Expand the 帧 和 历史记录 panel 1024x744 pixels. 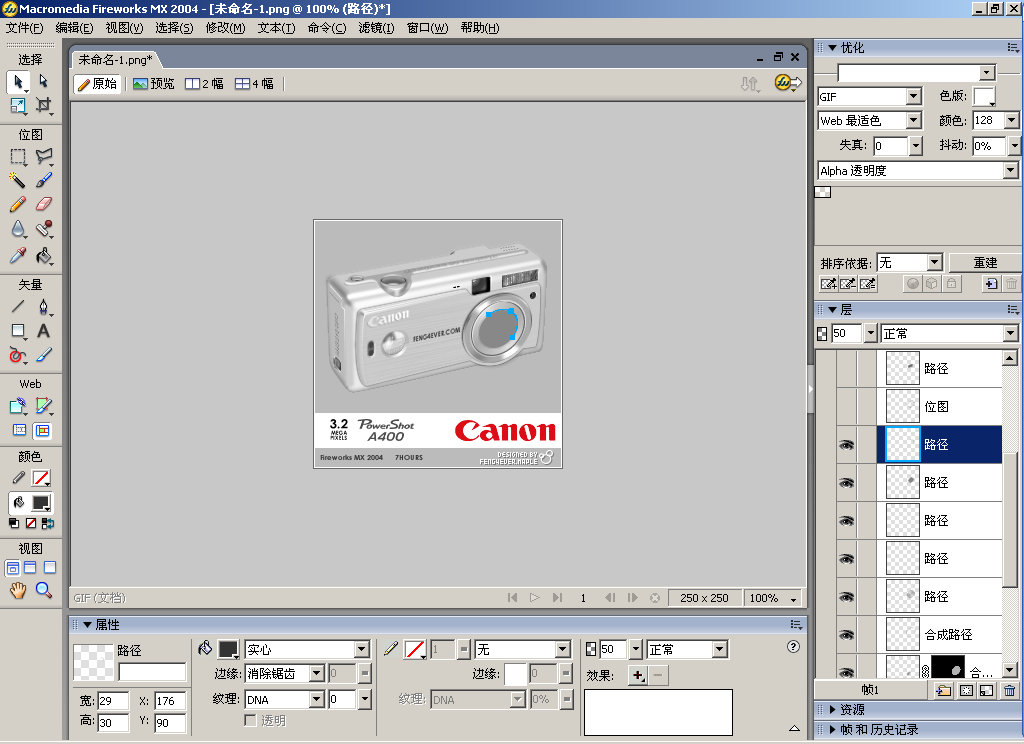(x=833, y=730)
